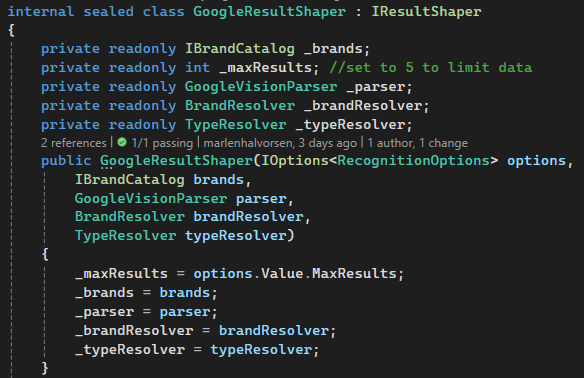Click RecognitionOptions generic type argument
This screenshot has height=378, width=584.
click(x=413, y=161)
